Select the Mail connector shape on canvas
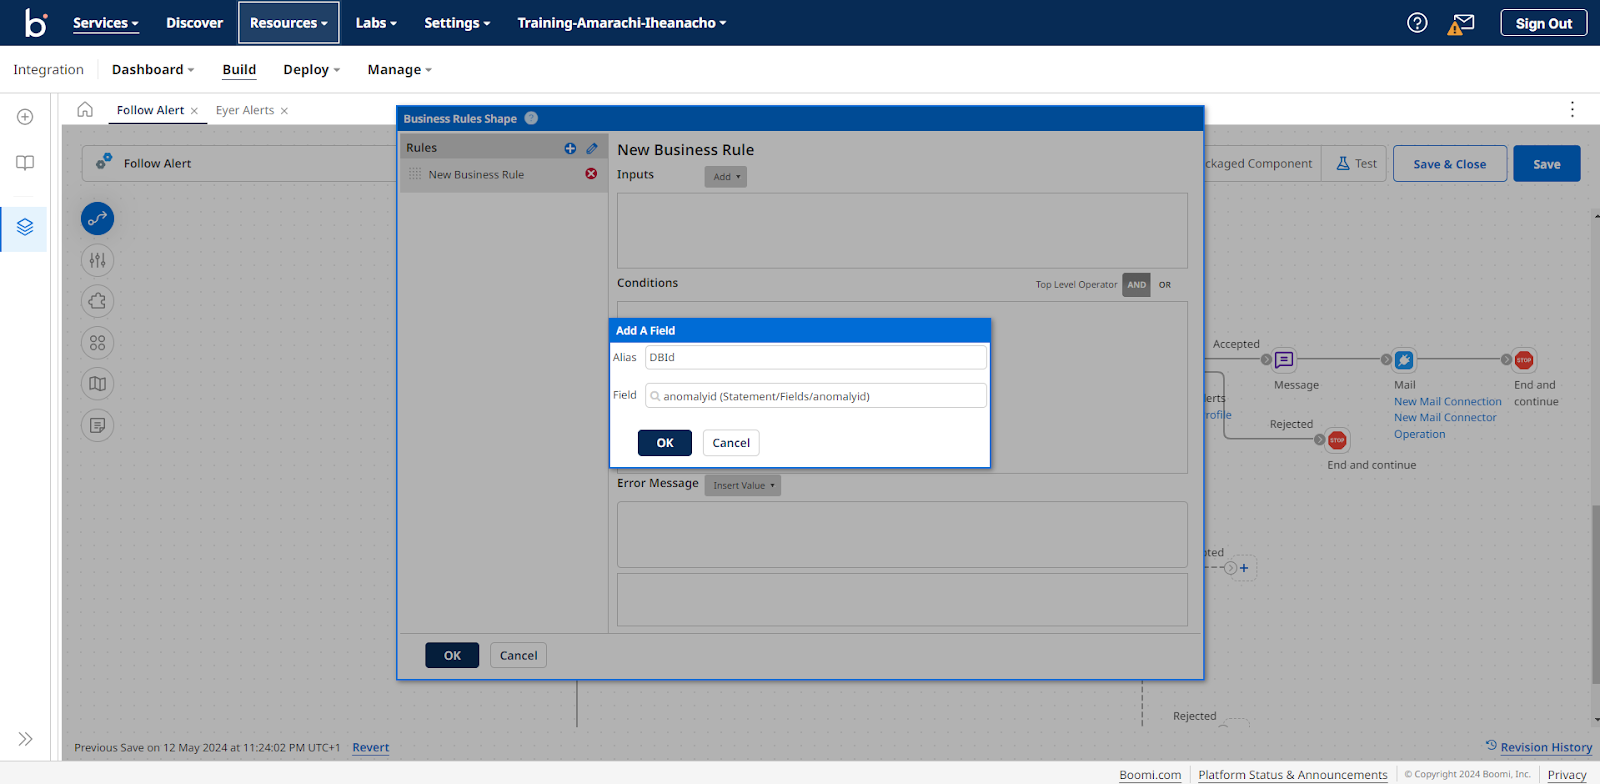The width and height of the screenshot is (1600, 784). click(x=1404, y=360)
